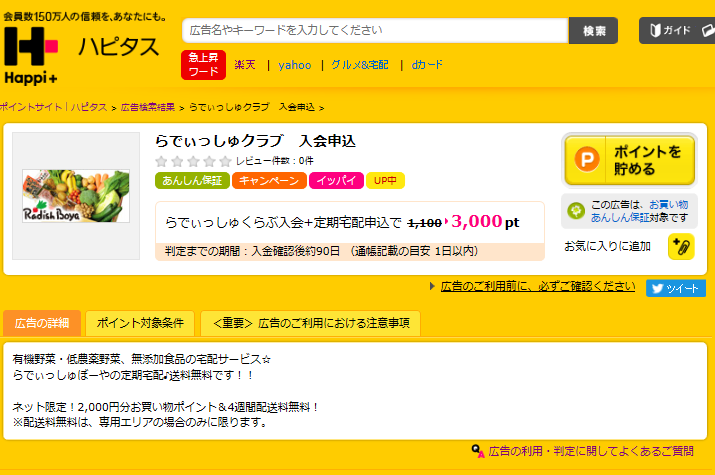
Task: Select the yahoo trending keyword
Action: 295,65
